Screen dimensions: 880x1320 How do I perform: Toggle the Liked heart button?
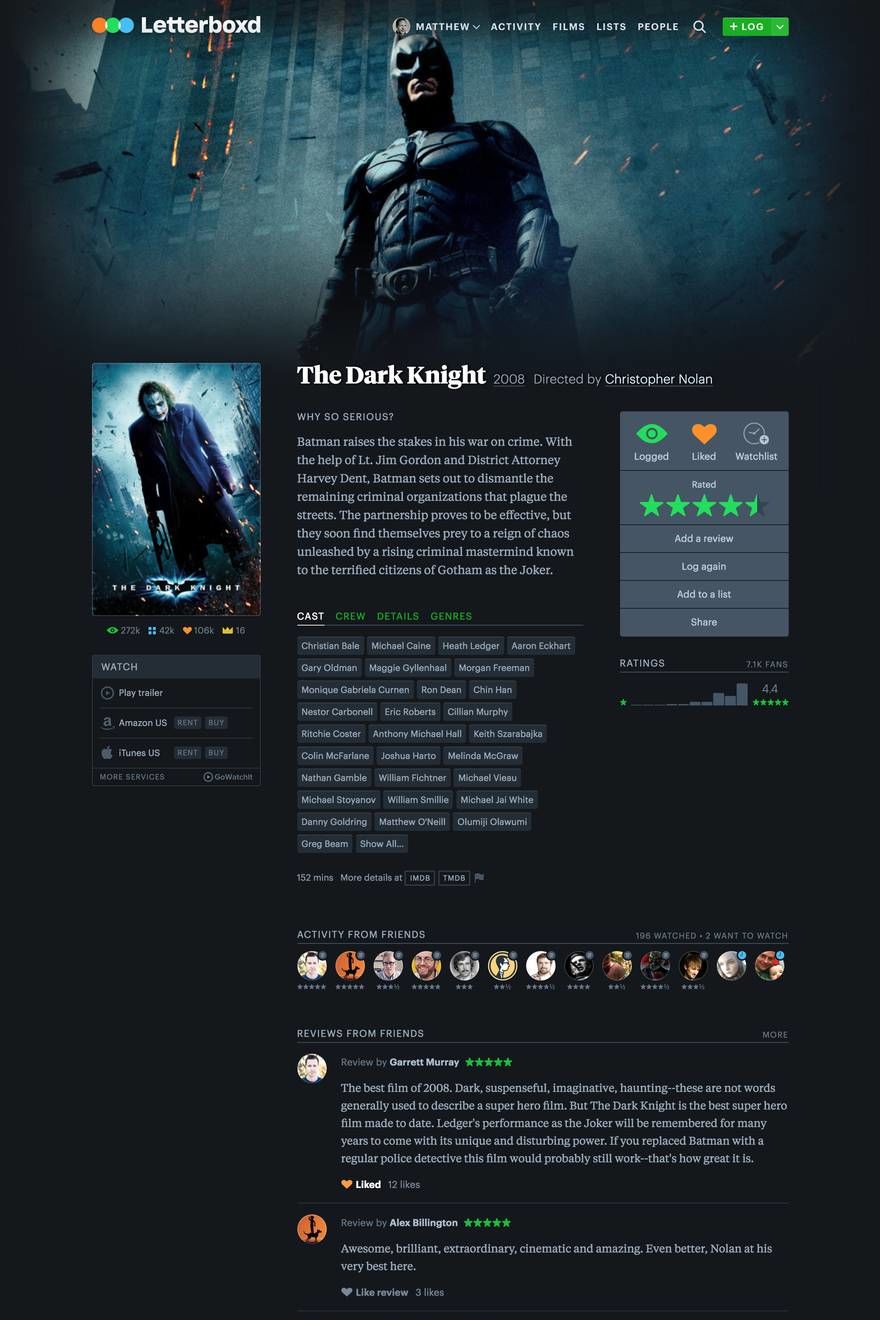click(704, 441)
